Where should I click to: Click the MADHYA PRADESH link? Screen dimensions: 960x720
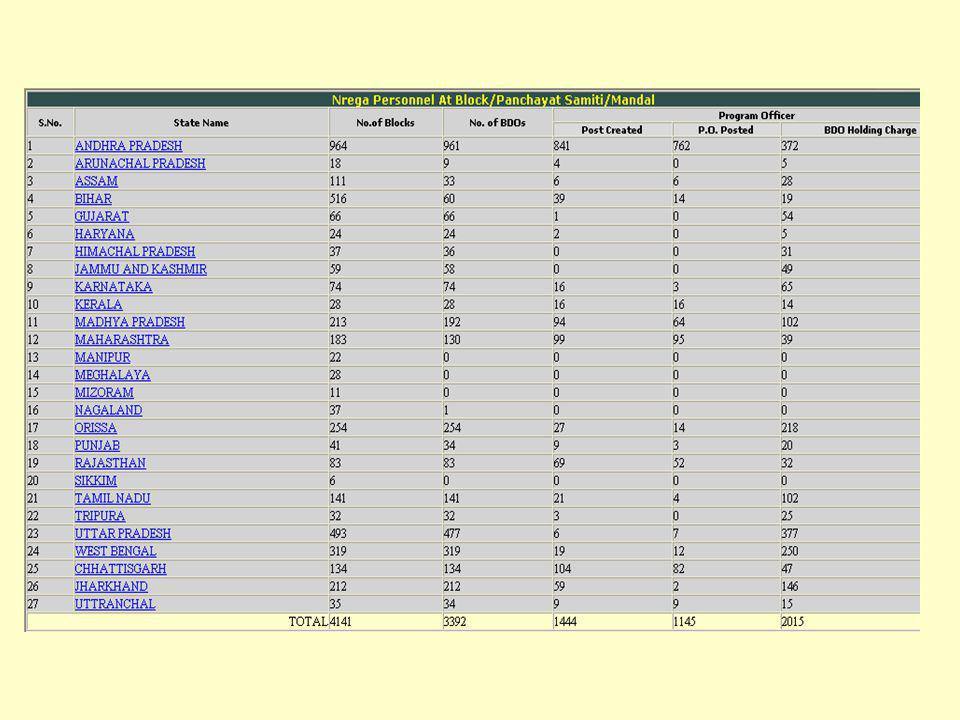pos(130,323)
